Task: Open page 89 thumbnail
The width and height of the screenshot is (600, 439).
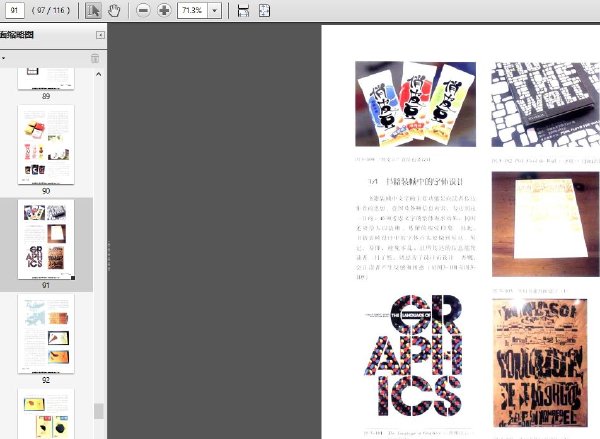Action: click(x=46, y=79)
